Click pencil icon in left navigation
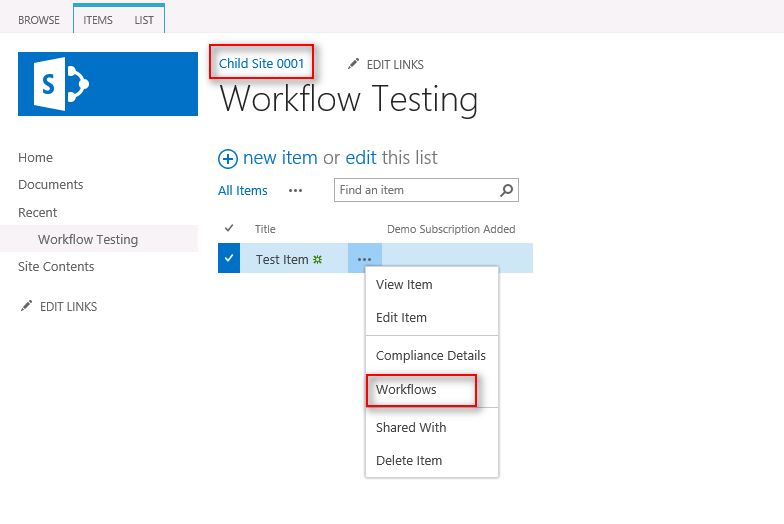784x524 pixels. (26, 306)
